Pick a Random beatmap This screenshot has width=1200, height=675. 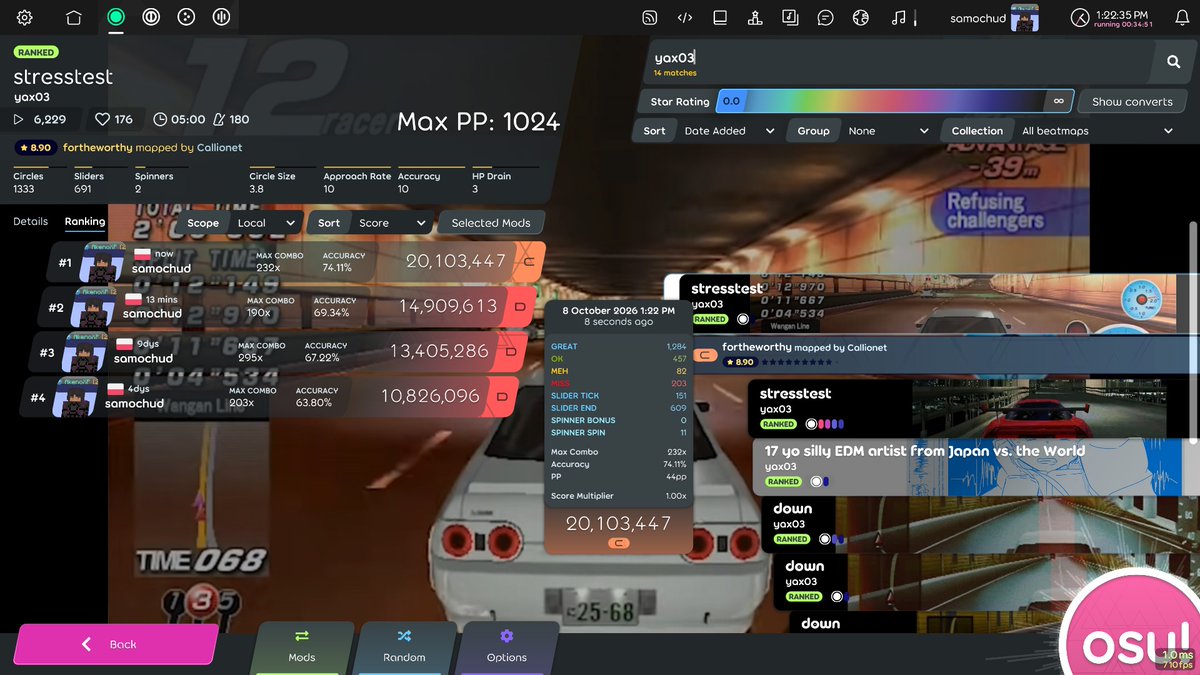404,646
